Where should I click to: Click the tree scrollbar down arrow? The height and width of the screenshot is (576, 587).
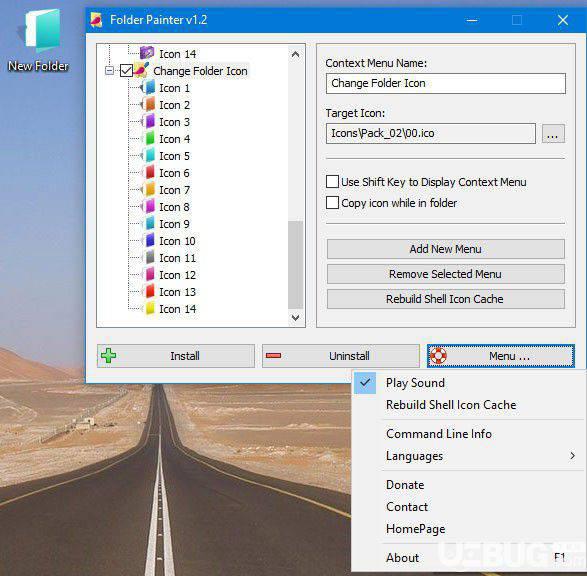(295, 318)
